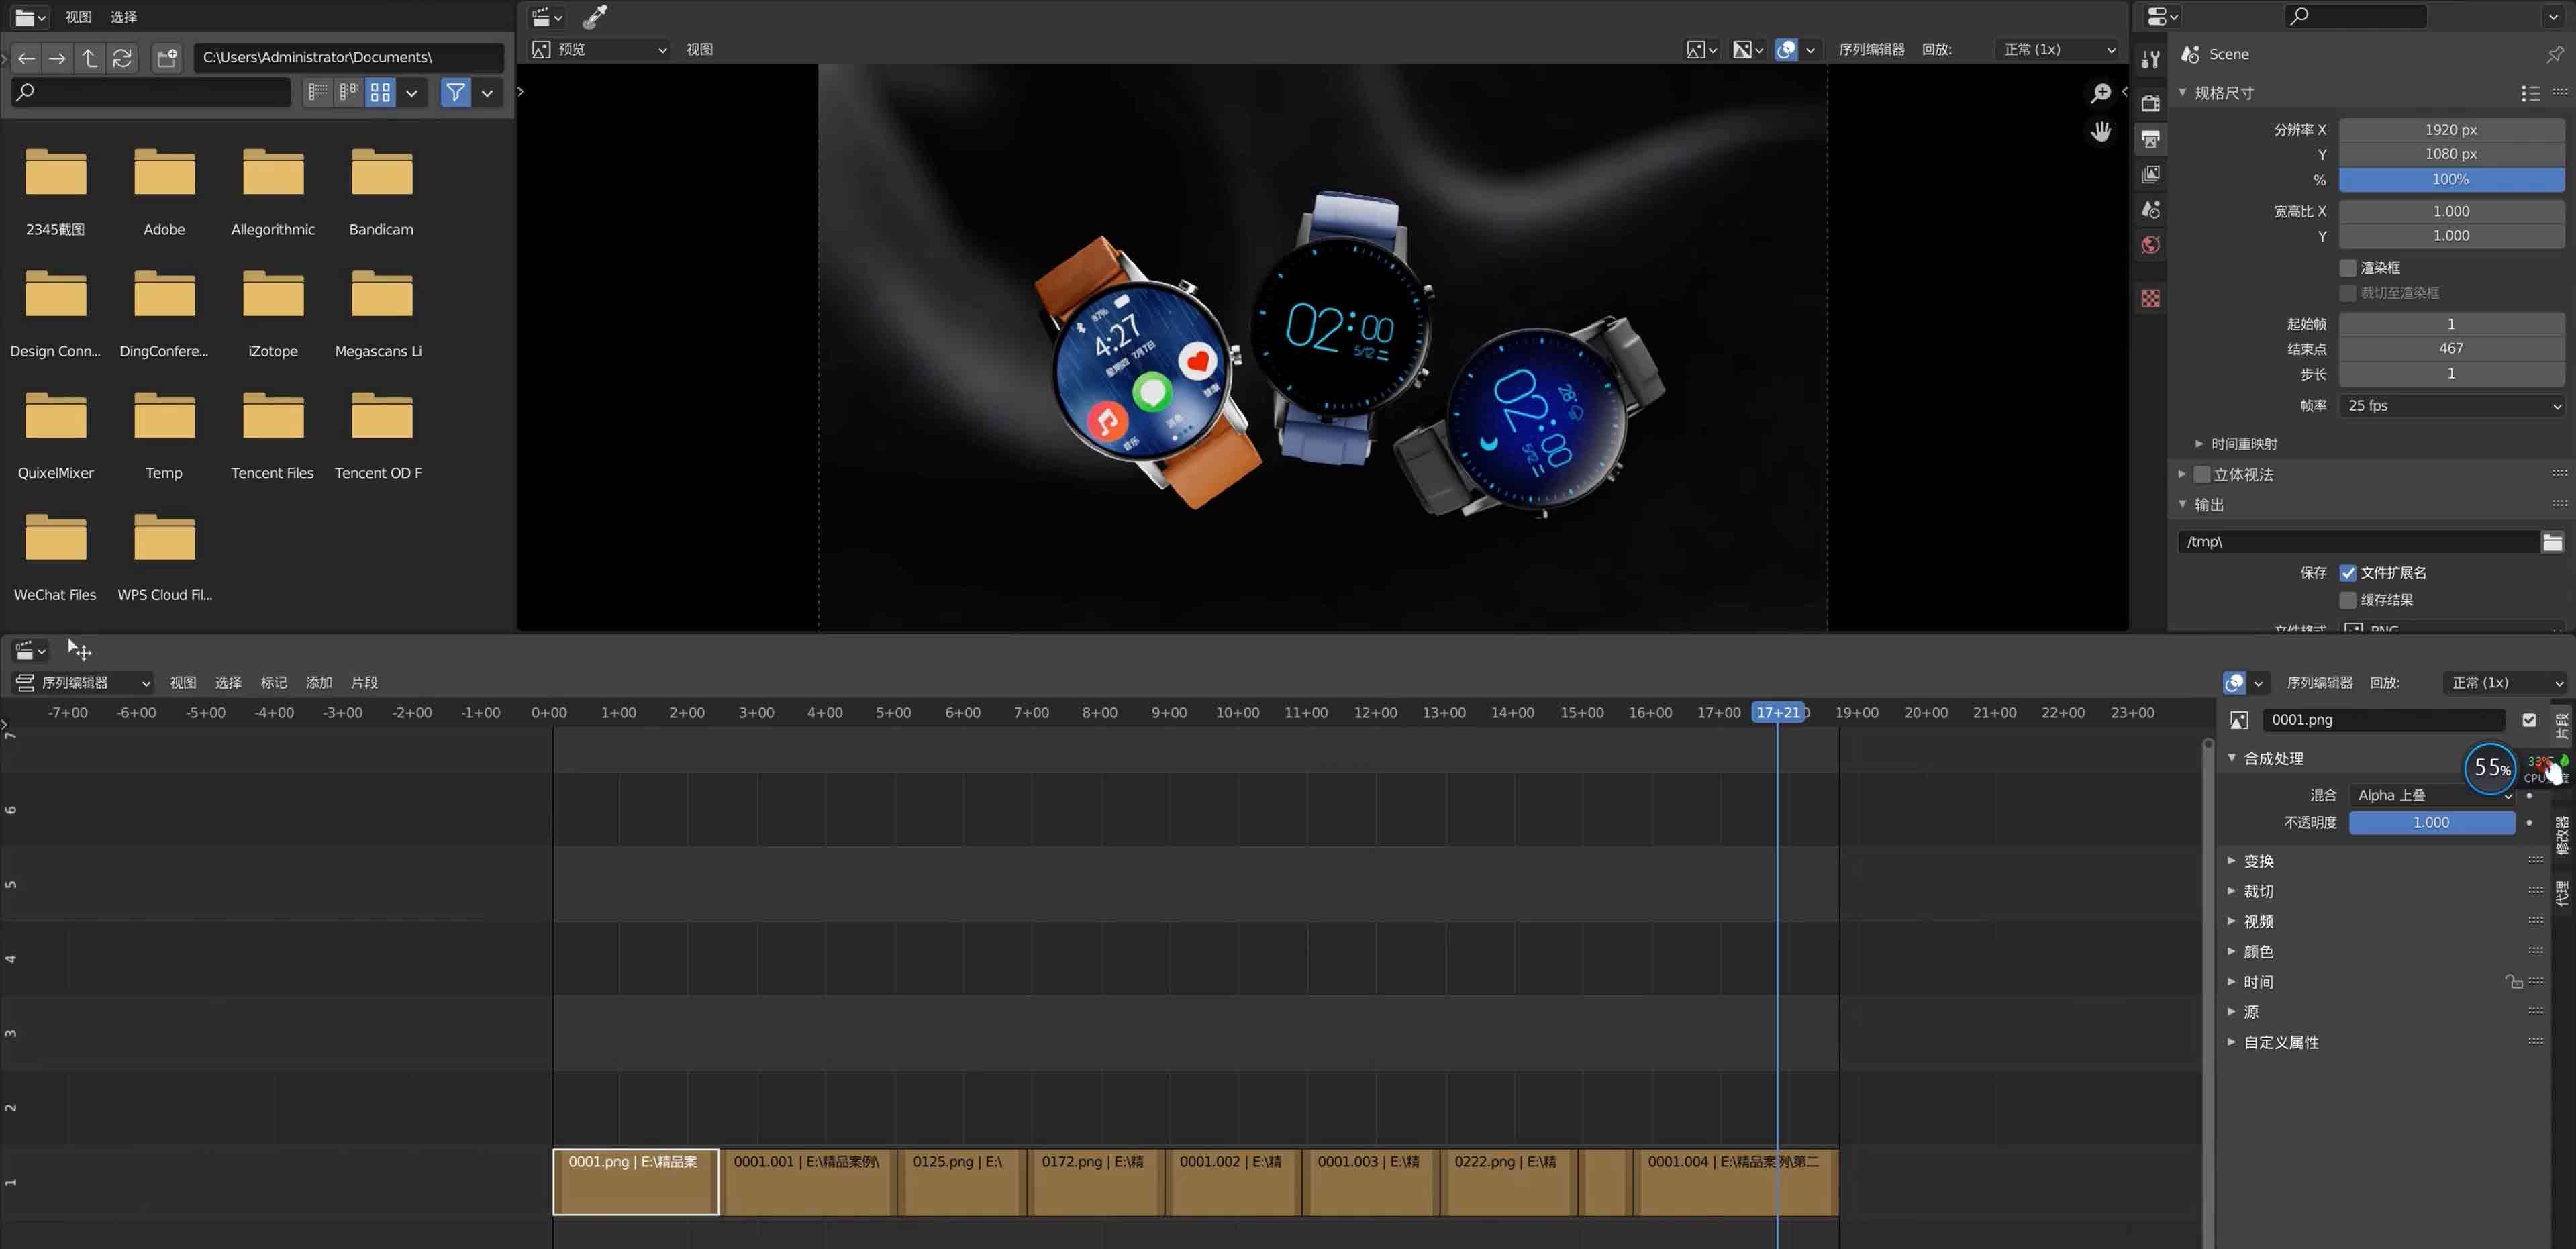
Task: Select the color sample eyedropper tool
Action: pyautogui.click(x=594, y=17)
